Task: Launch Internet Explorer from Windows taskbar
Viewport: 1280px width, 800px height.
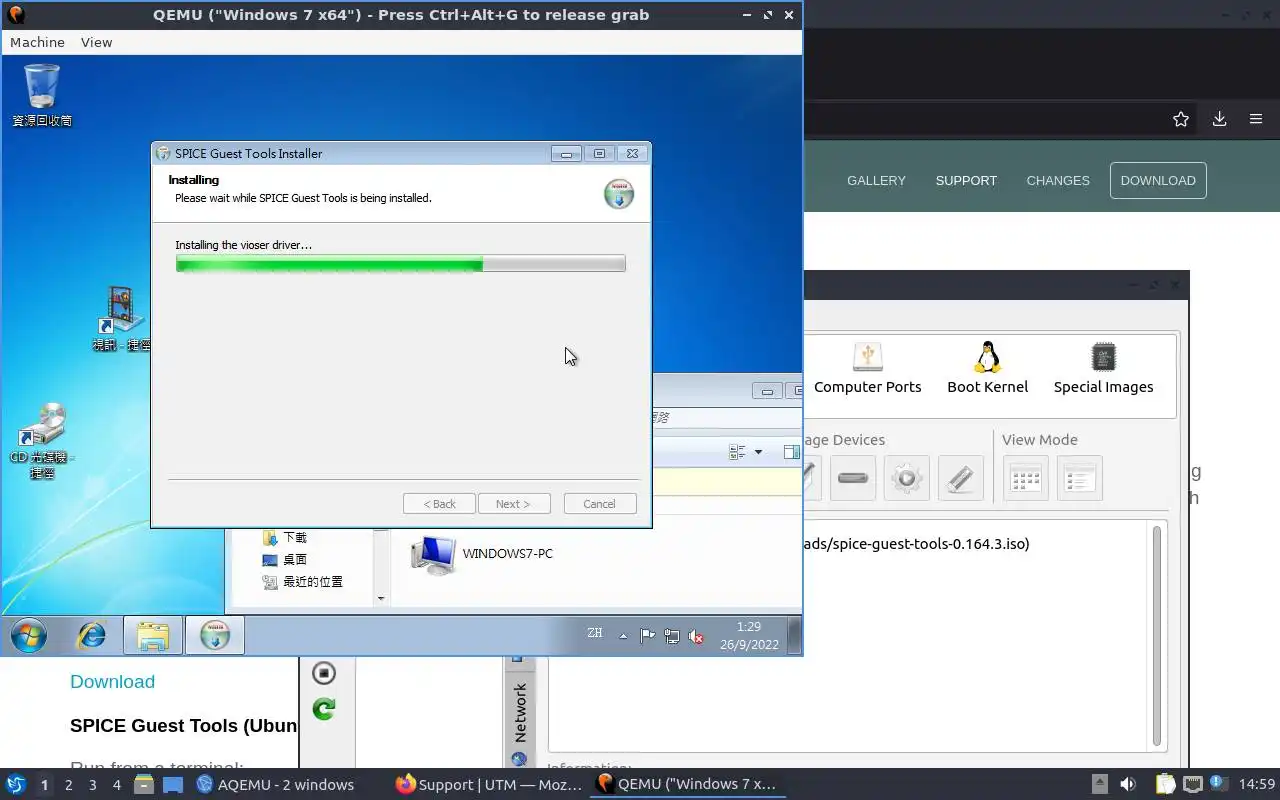Action: point(92,635)
